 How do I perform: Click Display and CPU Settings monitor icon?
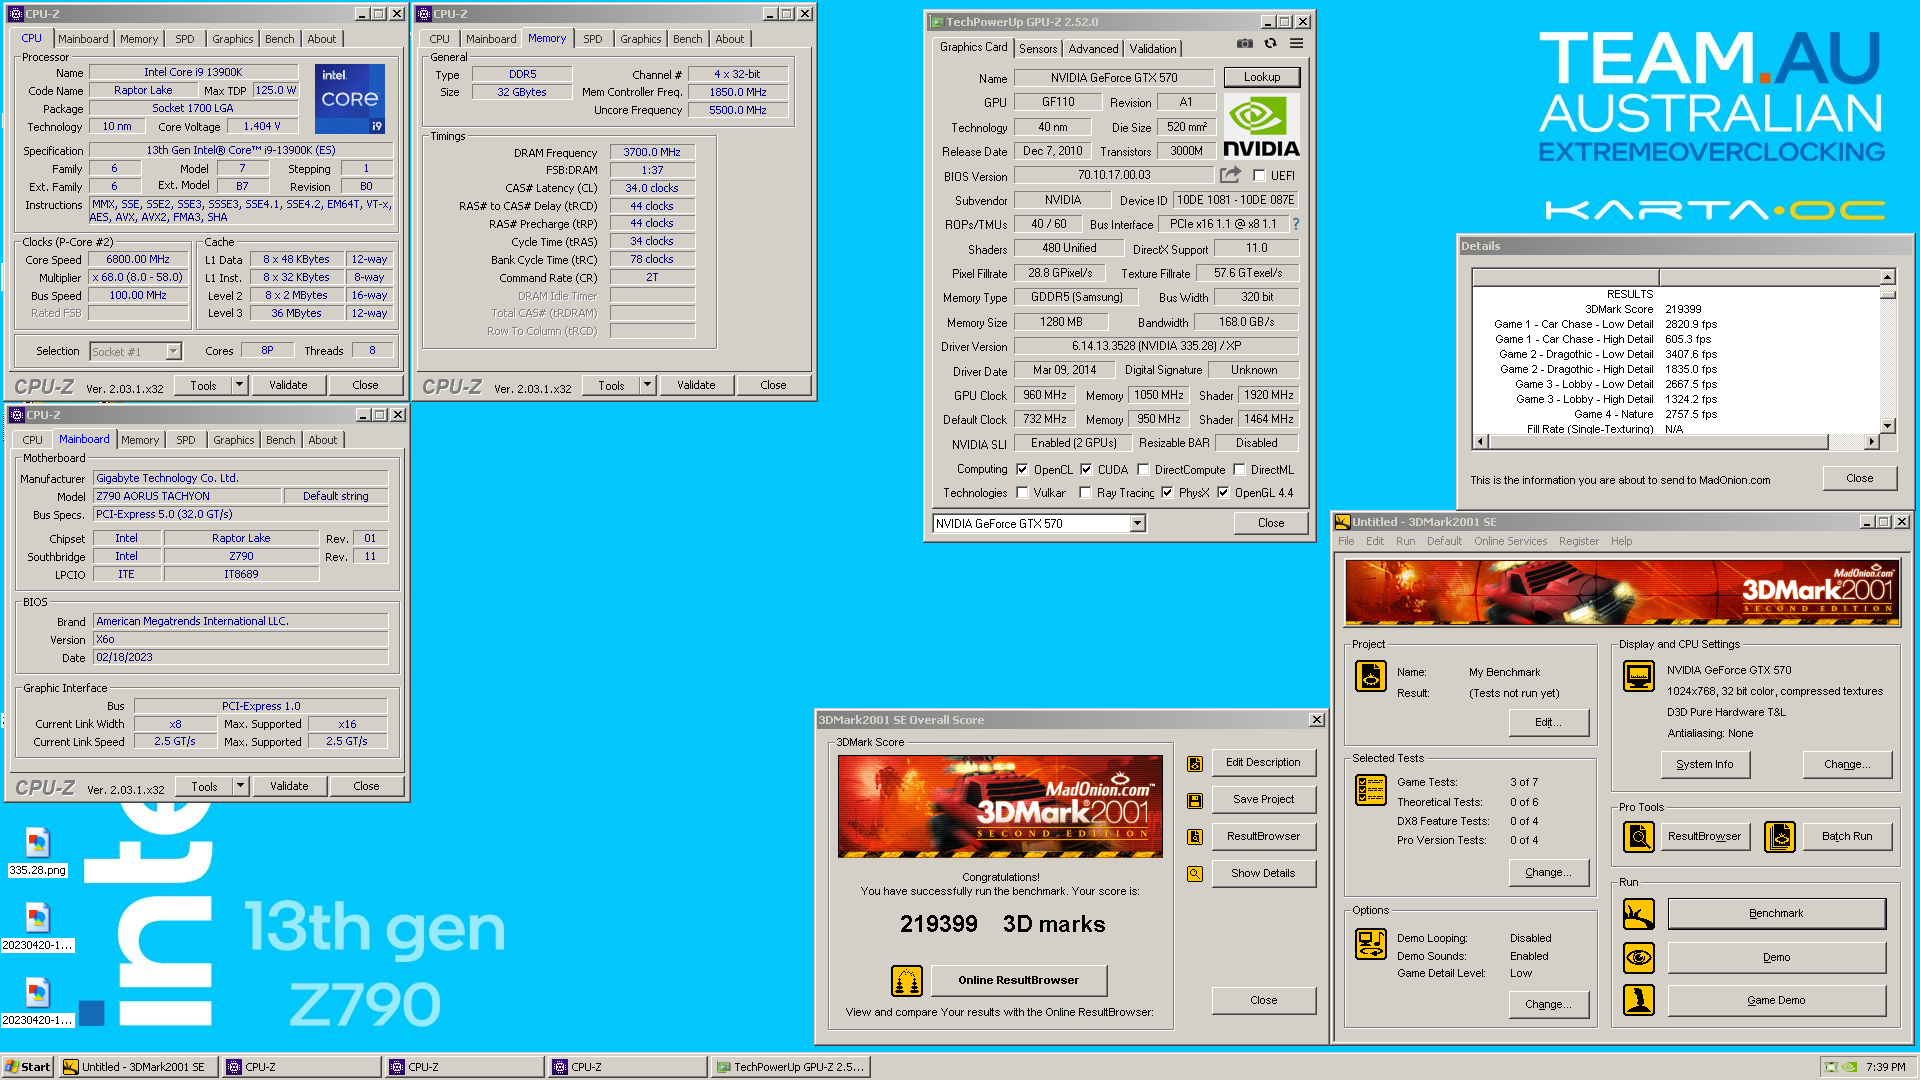[x=1639, y=677]
